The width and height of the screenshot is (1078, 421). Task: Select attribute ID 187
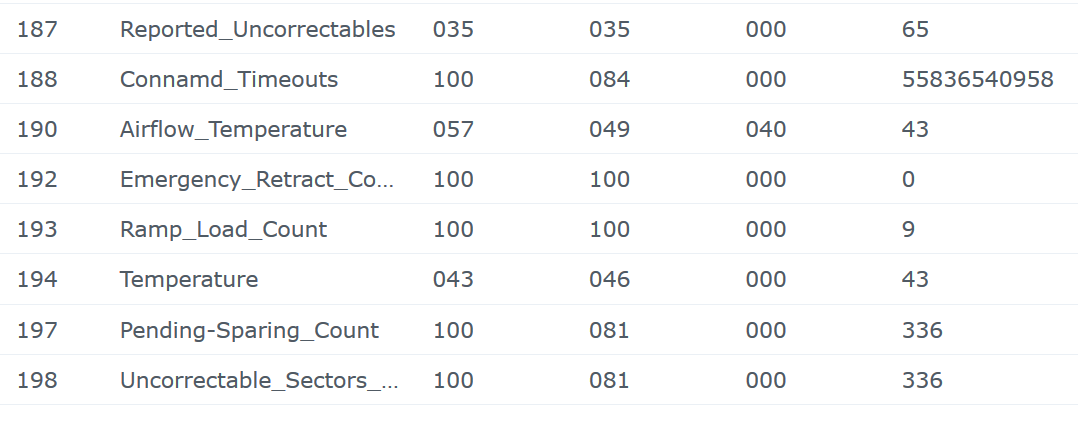pyautogui.click(x=37, y=29)
